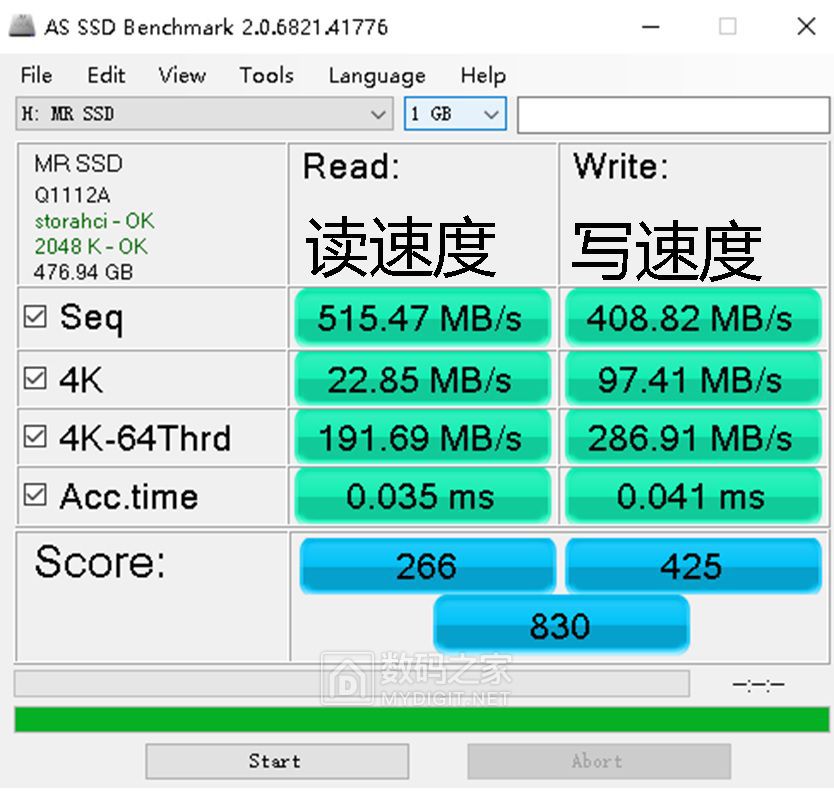834x800 pixels.
Task: Click the write score 425
Action: click(693, 565)
